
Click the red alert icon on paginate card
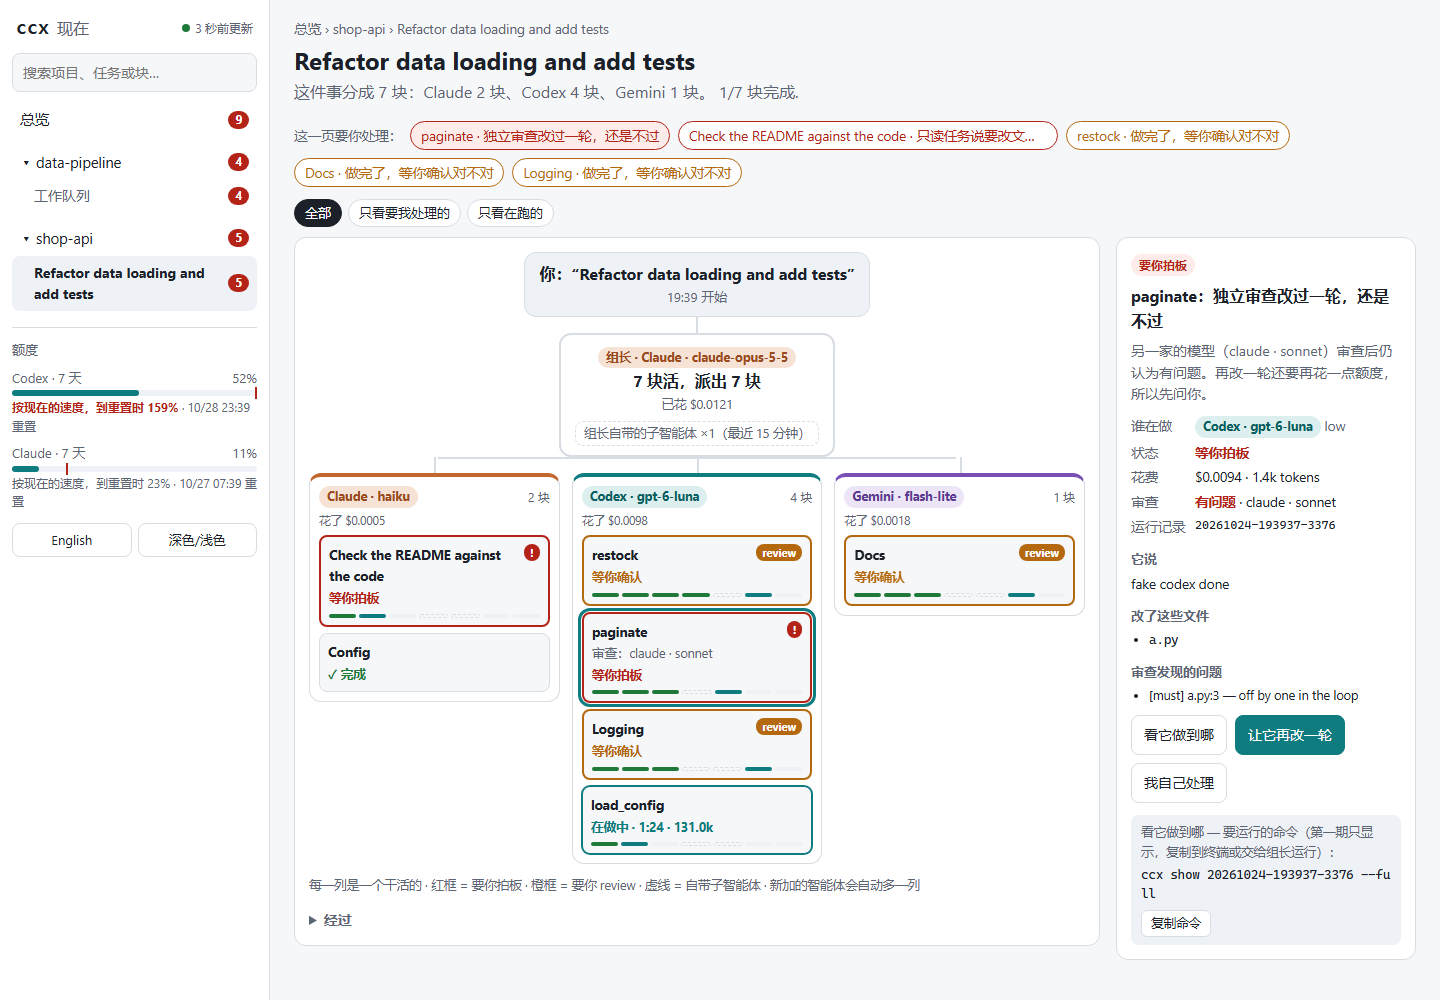[794, 630]
